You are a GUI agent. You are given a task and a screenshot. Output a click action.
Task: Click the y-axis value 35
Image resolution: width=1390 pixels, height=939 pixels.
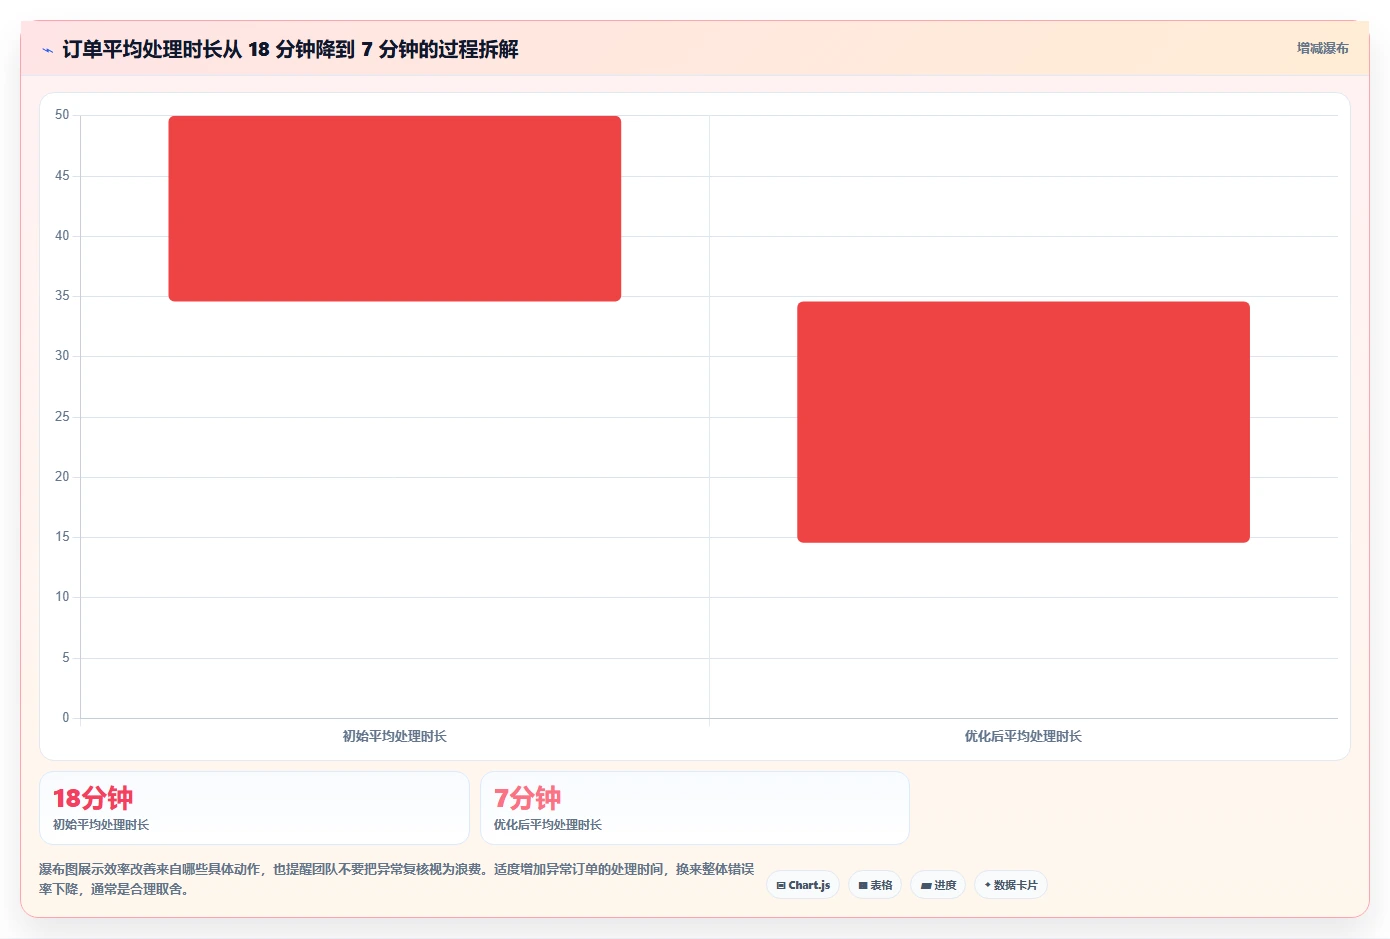tap(62, 296)
